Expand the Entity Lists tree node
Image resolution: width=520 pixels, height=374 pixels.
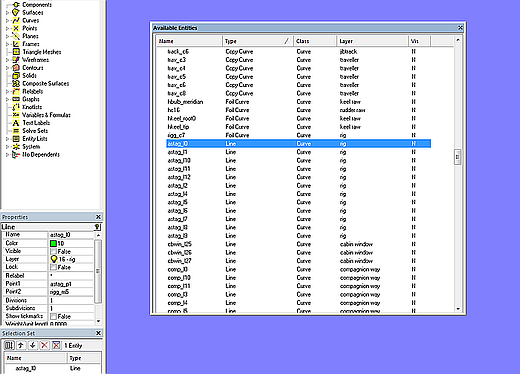tap(7, 139)
